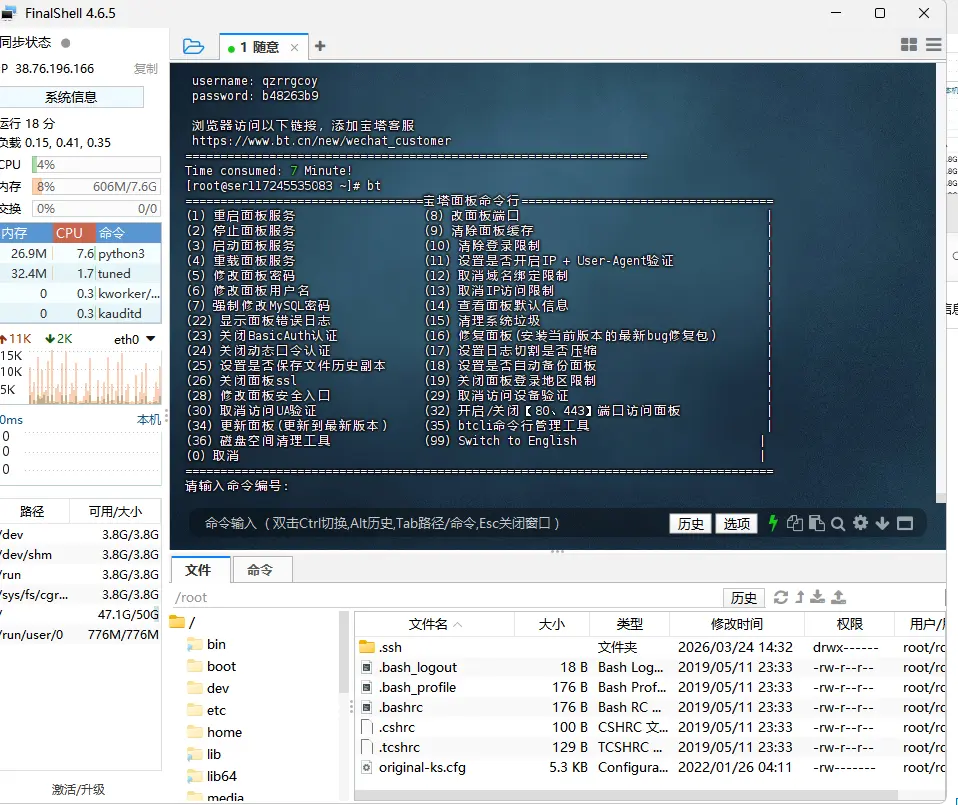Execute command with the green lightning icon

click(x=773, y=522)
